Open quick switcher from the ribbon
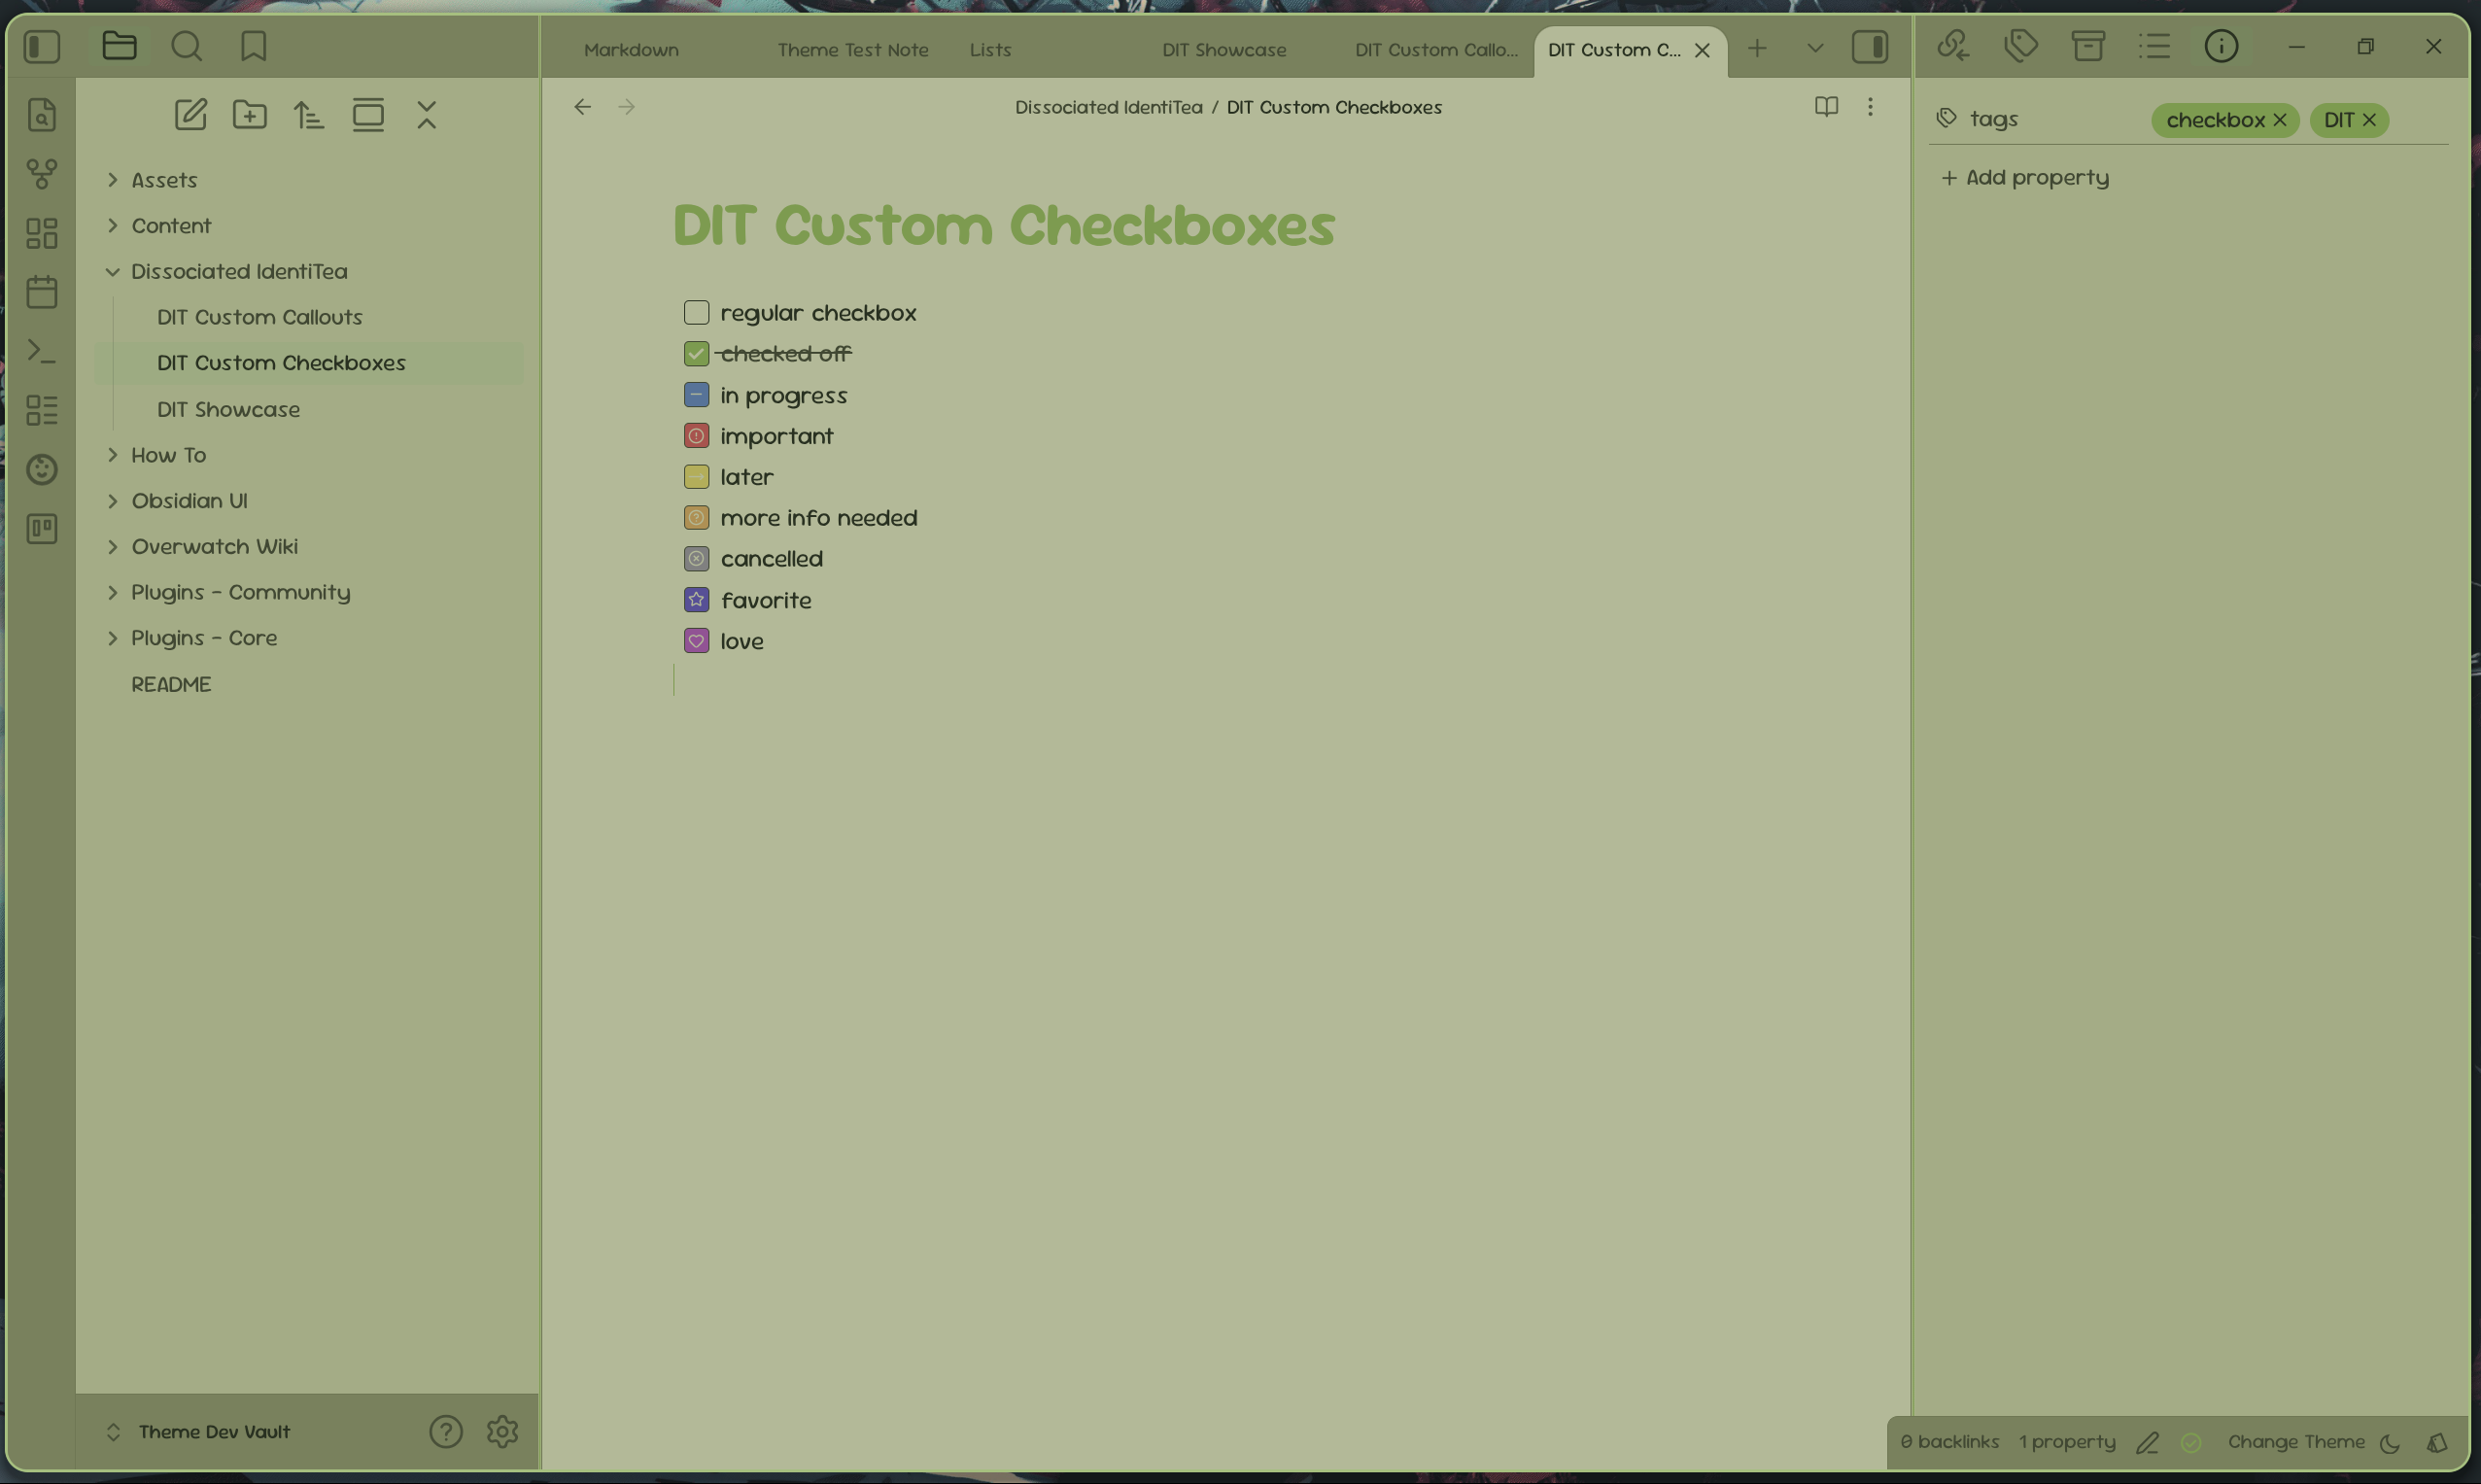Screen dimensions: 2481x1484 click(x=41, y=115)
